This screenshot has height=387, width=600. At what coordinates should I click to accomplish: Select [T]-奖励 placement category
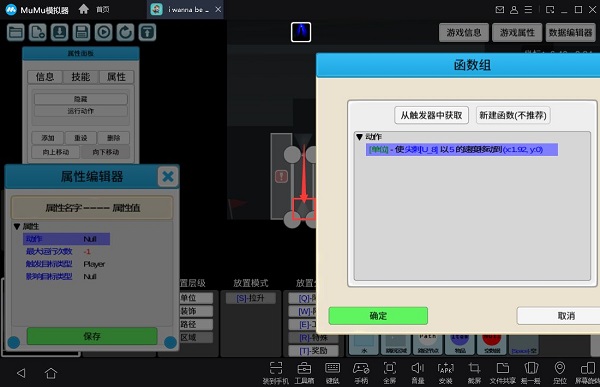click(x=313, y=351)
